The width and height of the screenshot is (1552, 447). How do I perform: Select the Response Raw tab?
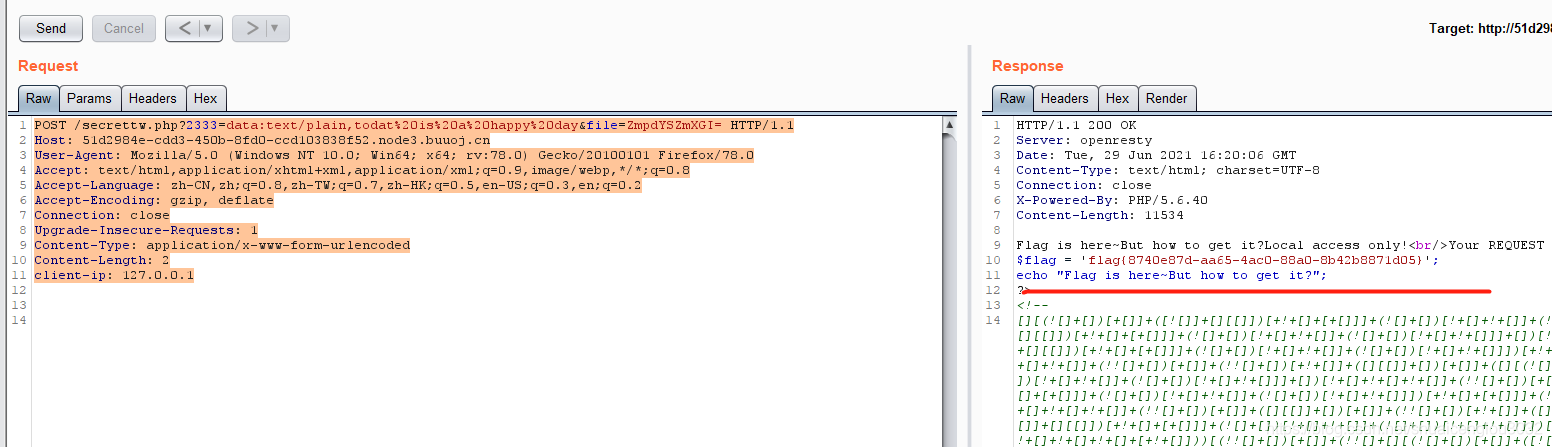pos(1013,98)
